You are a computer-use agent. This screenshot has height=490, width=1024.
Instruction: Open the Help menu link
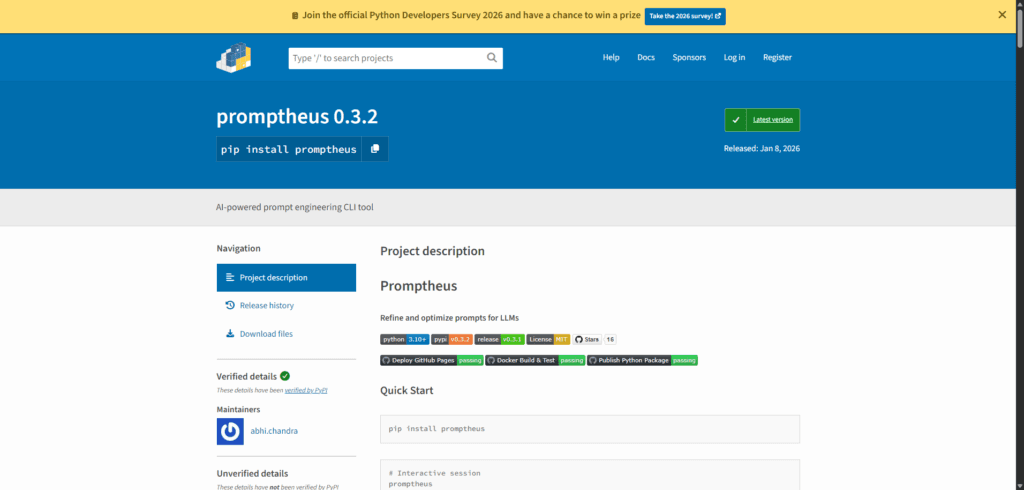coord(611,57)
